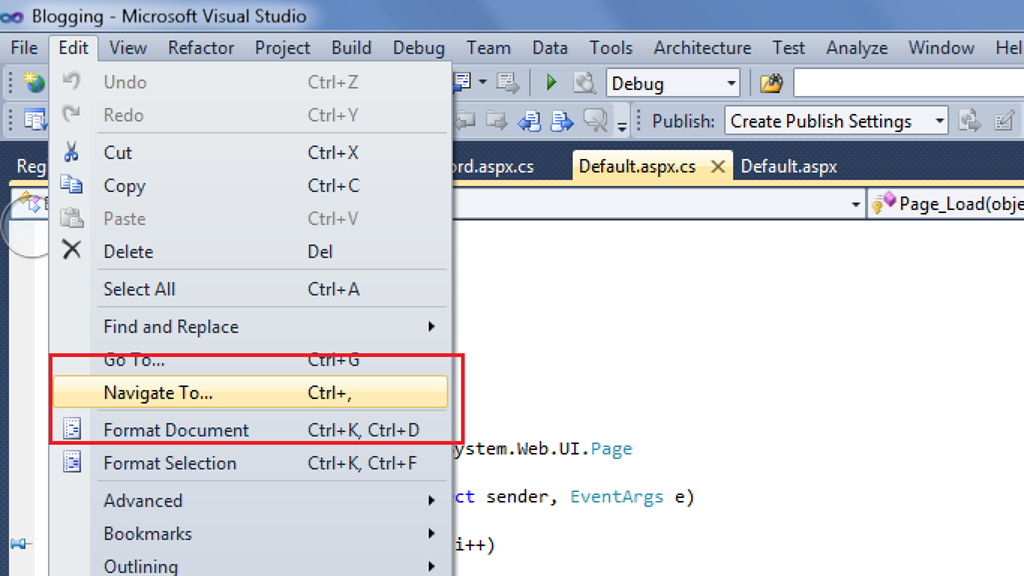The image size is (1024, 576).
Task: Switch to the Default.aspx.cs tab
Action: click(x=637, y=167)
